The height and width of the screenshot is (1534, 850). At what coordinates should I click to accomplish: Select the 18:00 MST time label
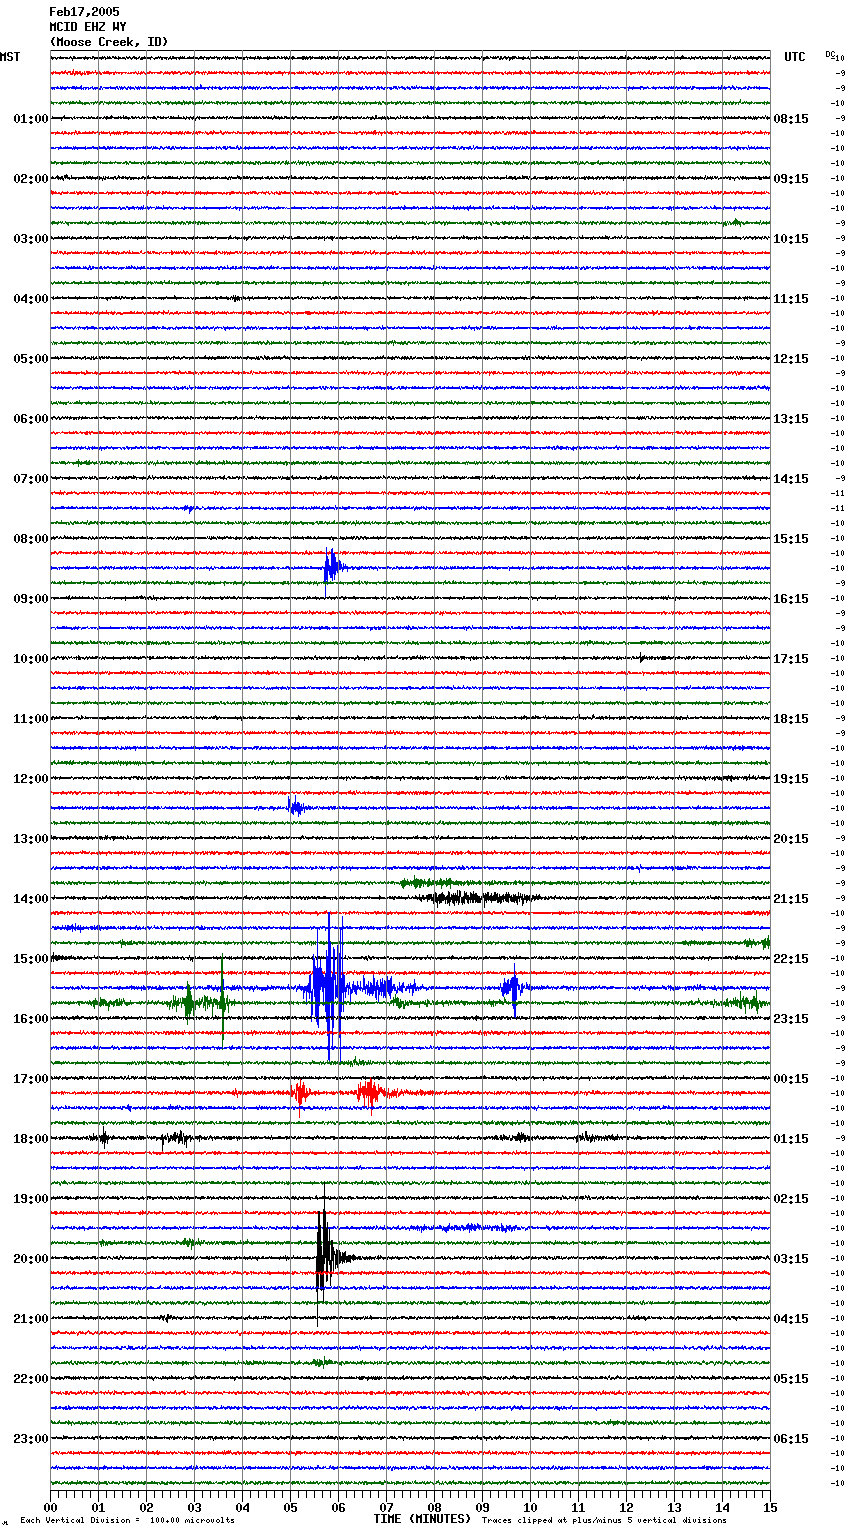(x=31, y=1139)
